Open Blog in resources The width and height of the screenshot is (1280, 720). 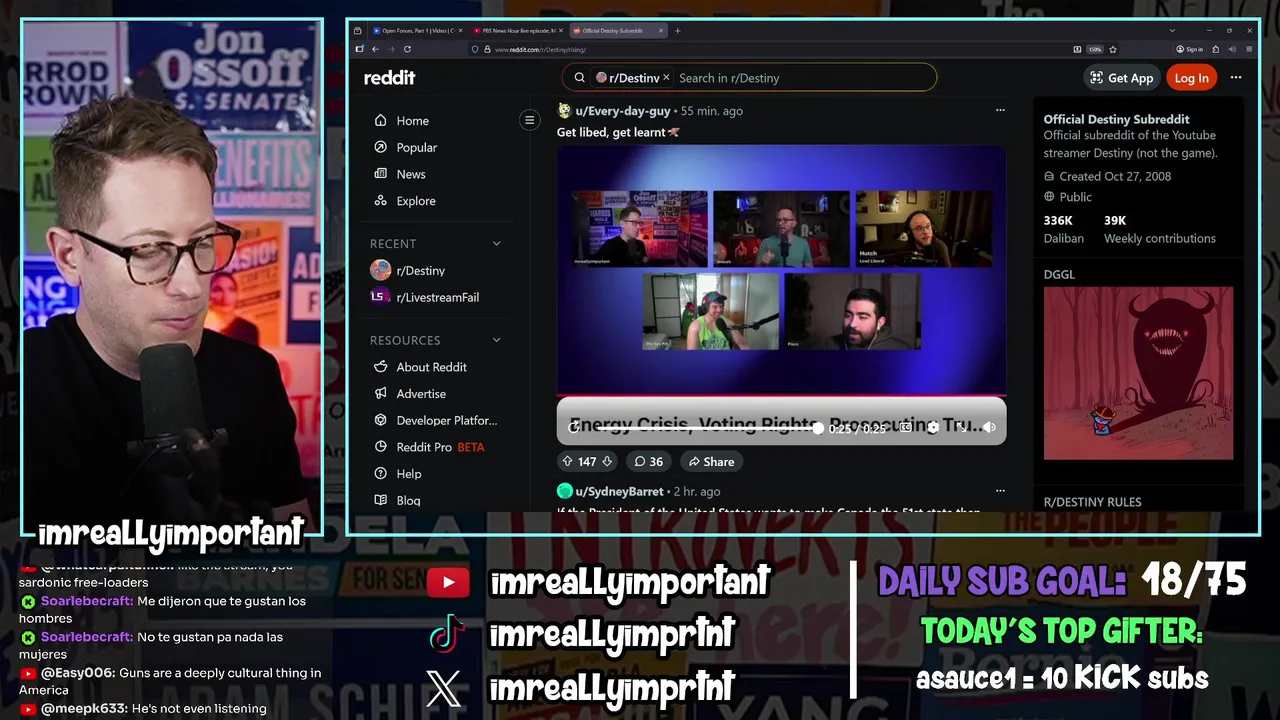coord(397,500)
